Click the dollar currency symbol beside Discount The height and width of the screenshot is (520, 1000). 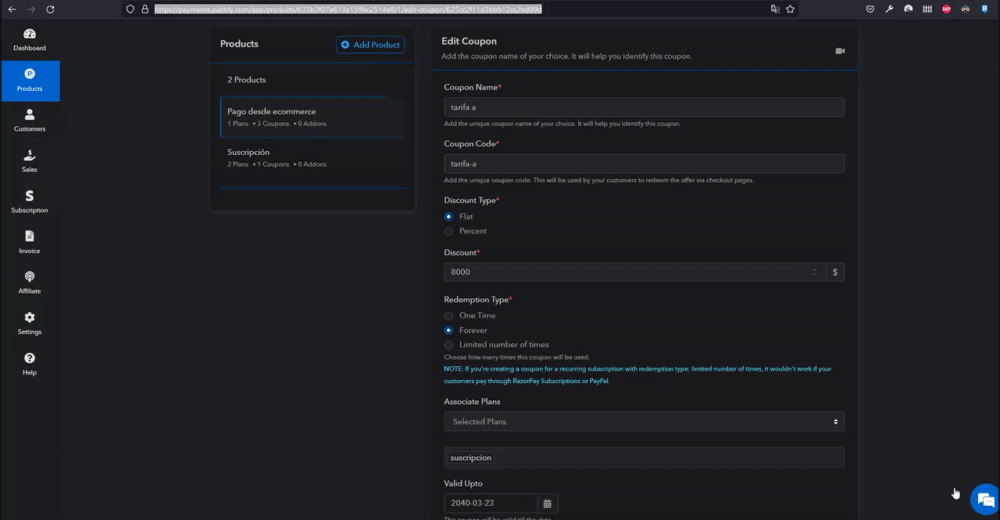(835, 272)
